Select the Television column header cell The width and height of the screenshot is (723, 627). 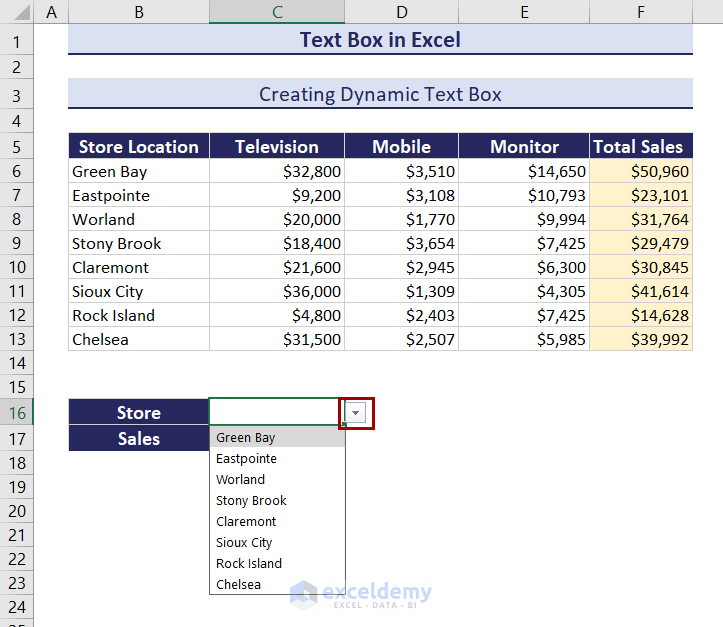coord(277,146)
